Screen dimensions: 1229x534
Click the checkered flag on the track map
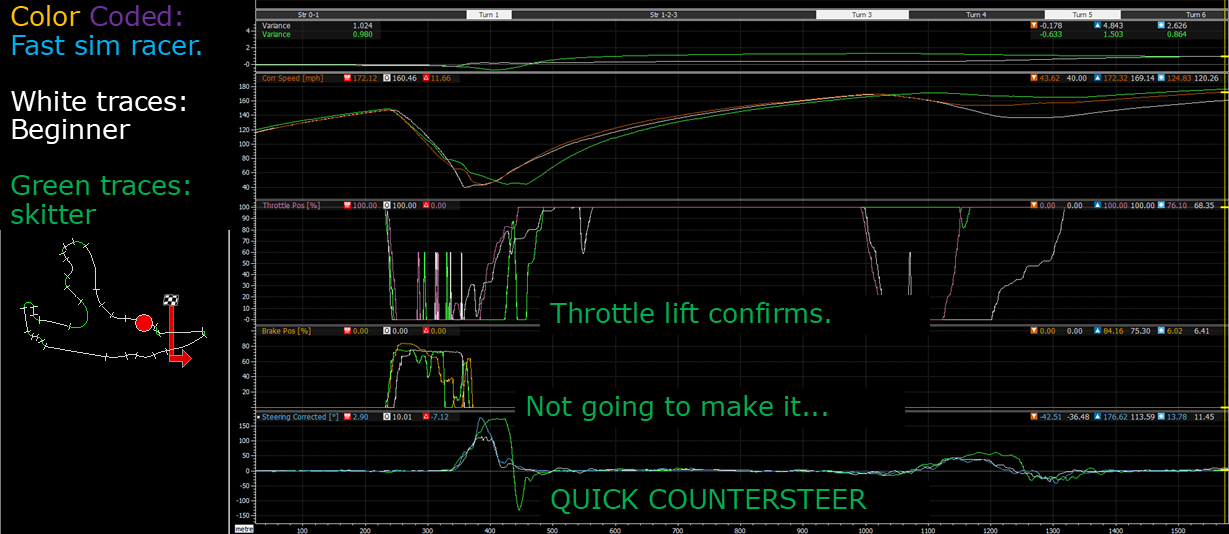(171, 300)
